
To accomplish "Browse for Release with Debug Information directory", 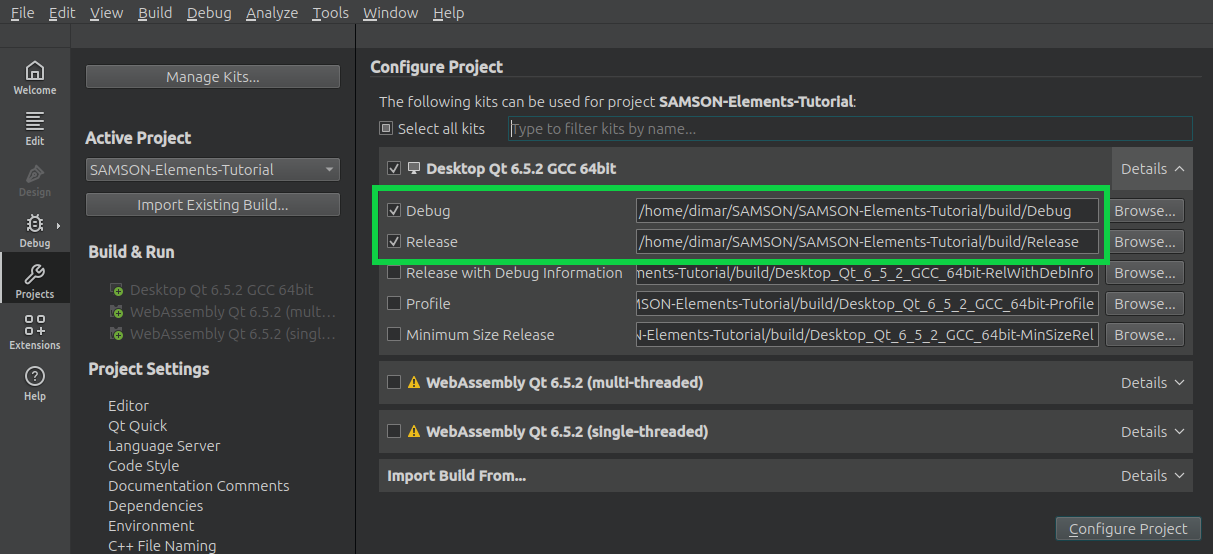I will 1145,273.
